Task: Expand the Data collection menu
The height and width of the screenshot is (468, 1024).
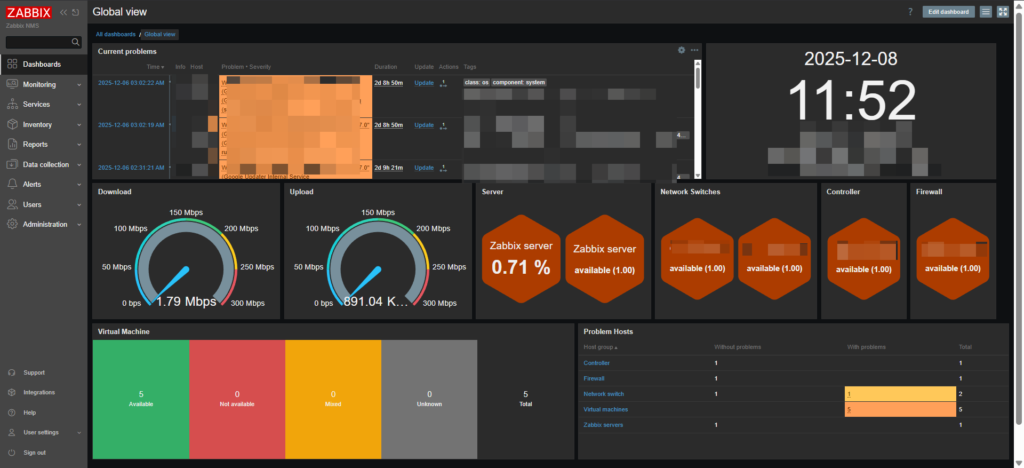Action: 46,164
